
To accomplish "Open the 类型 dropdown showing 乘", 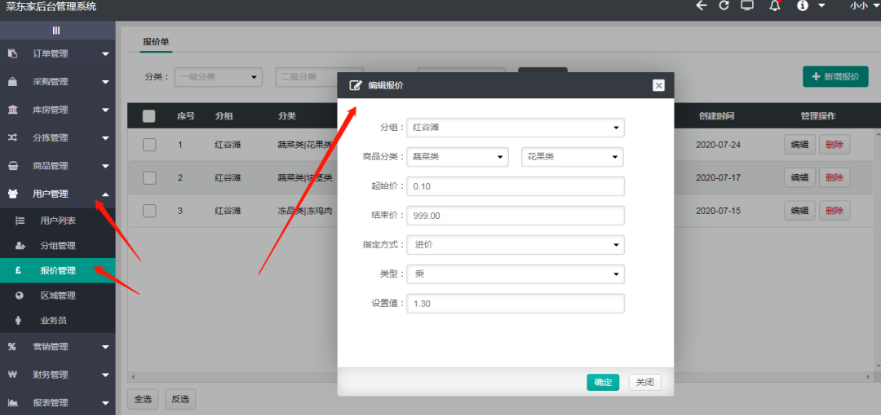I will pyautogui.click(x=517, y=274).
